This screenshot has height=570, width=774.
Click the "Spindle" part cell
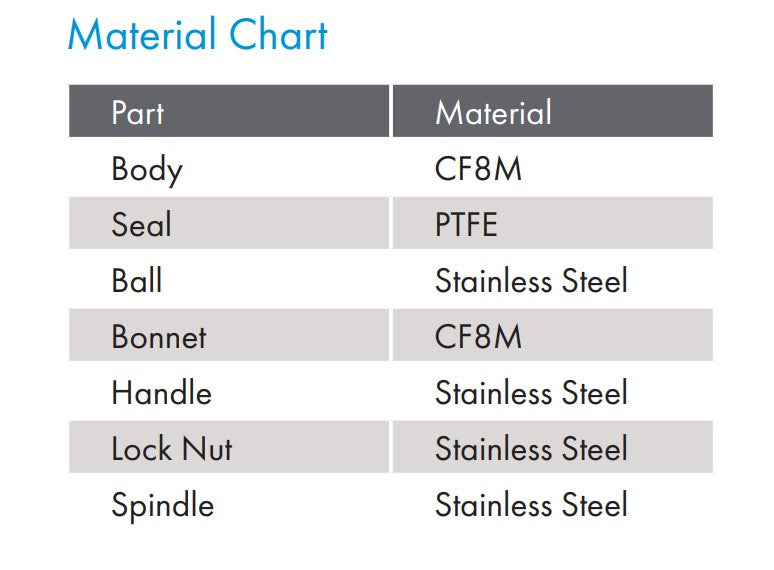tap(162, 505)
